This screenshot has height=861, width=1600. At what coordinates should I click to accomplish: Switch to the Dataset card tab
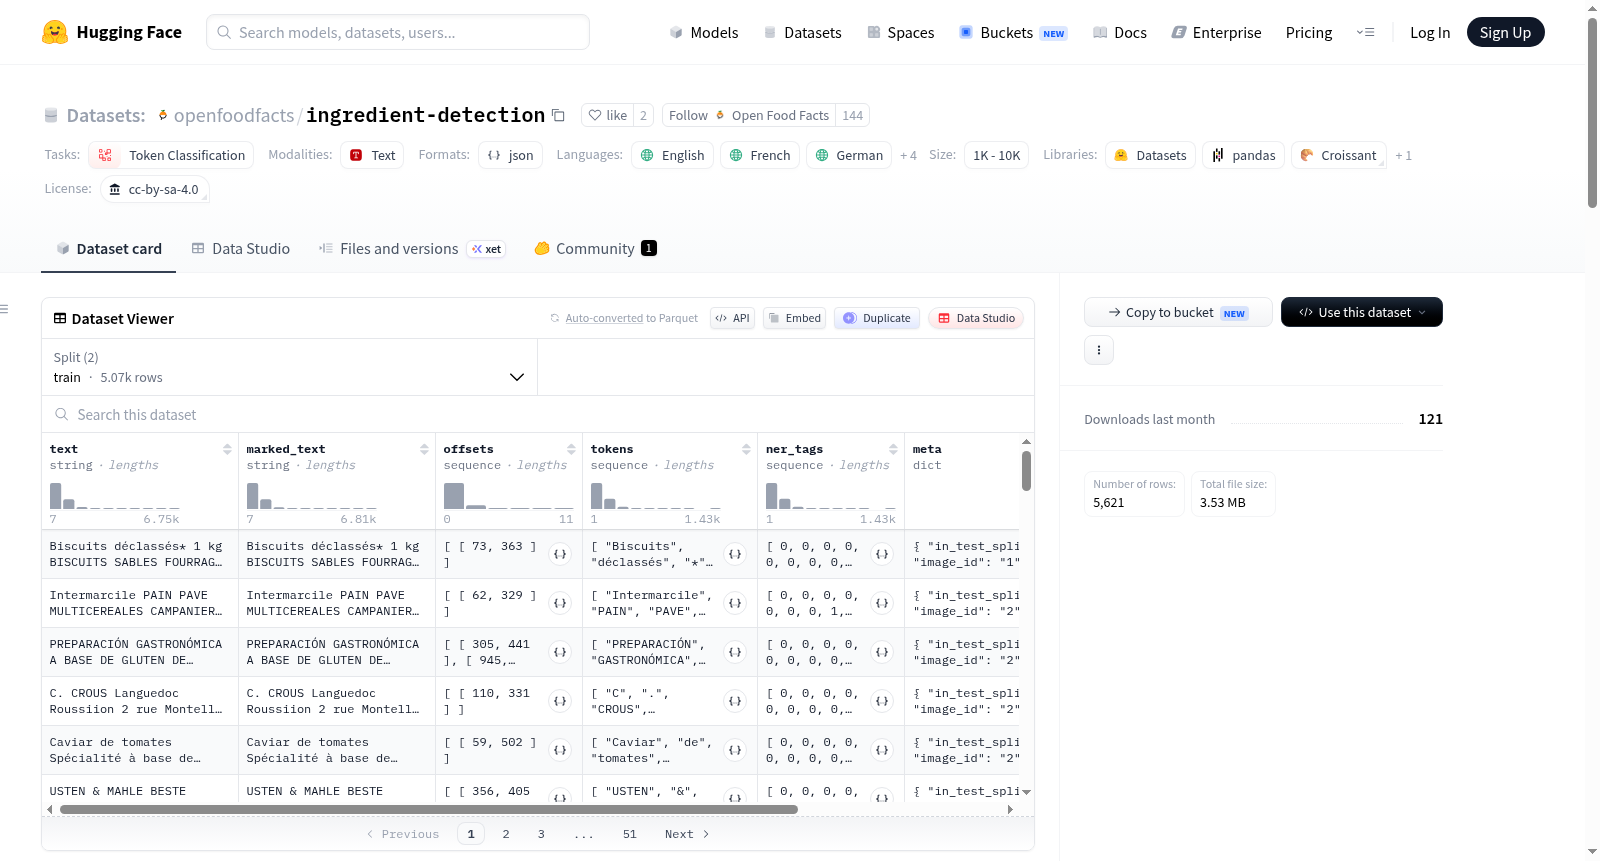pos(109,248)
